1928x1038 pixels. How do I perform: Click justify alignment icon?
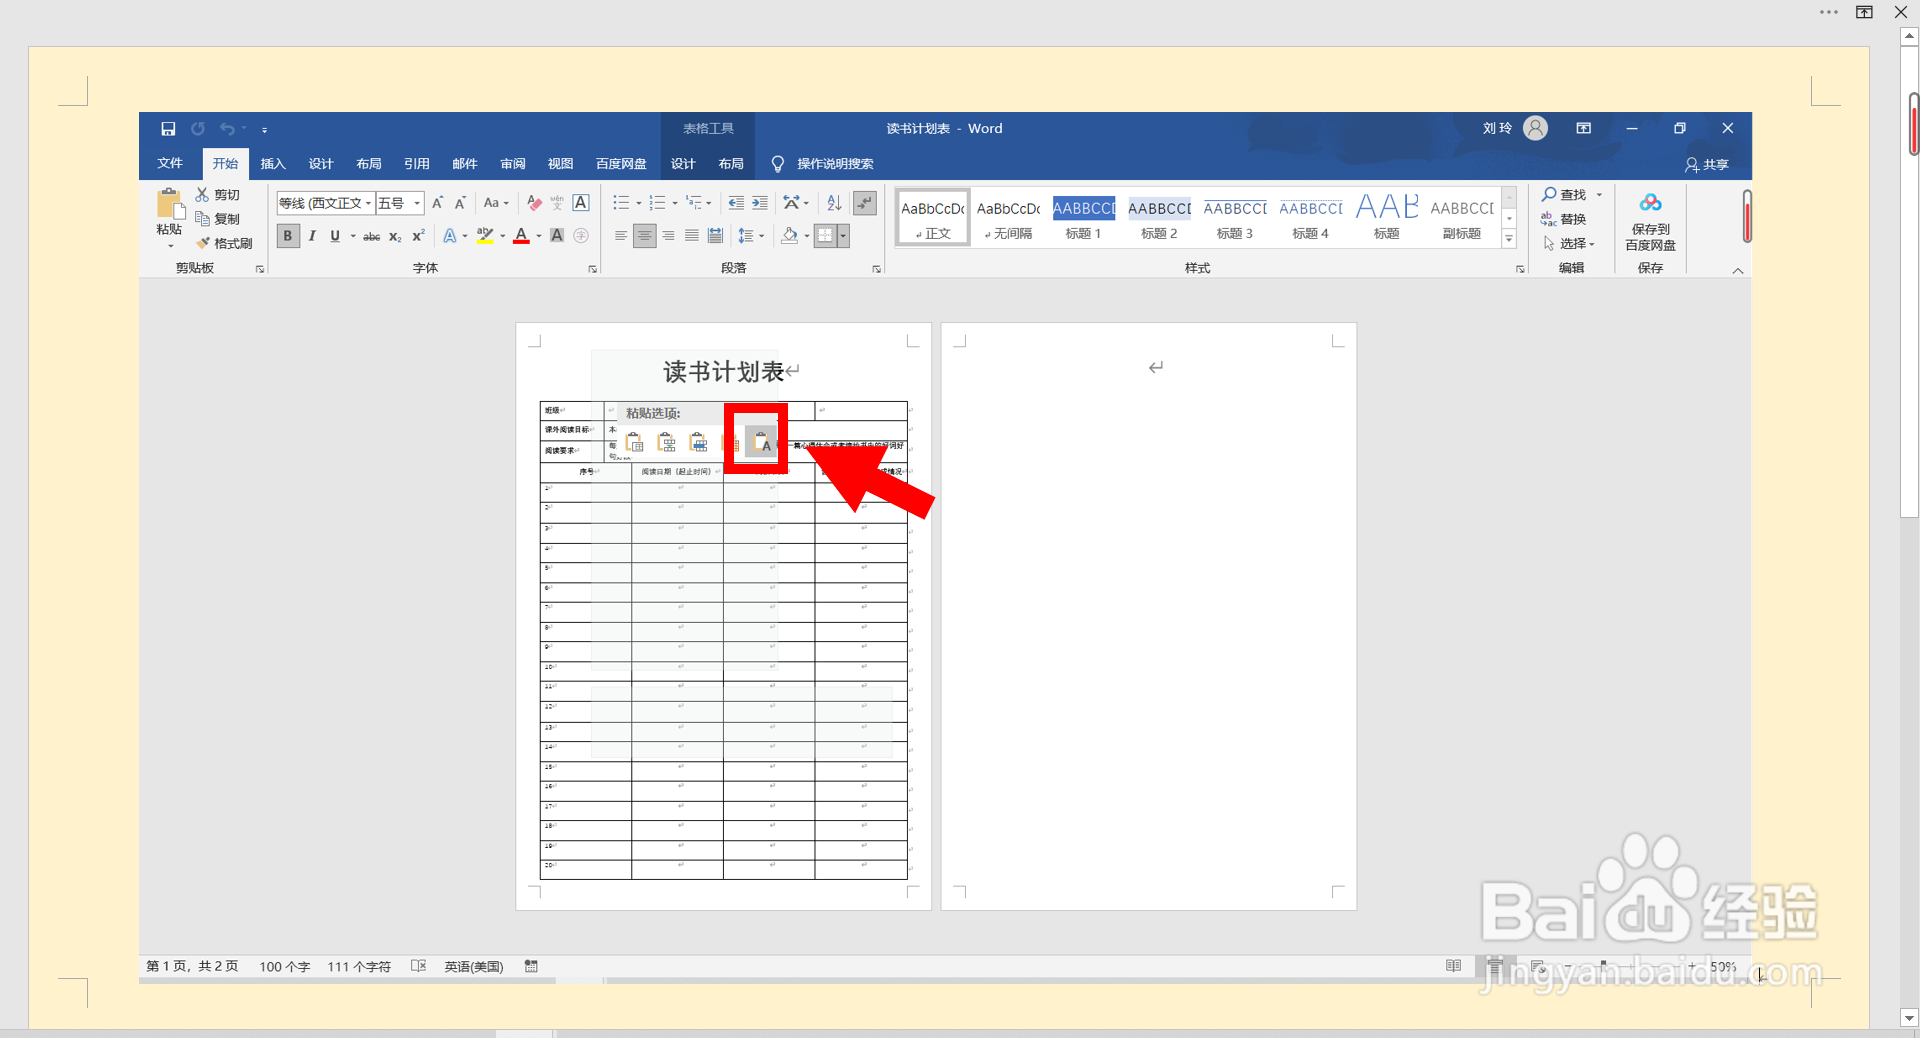click(692, 236)
